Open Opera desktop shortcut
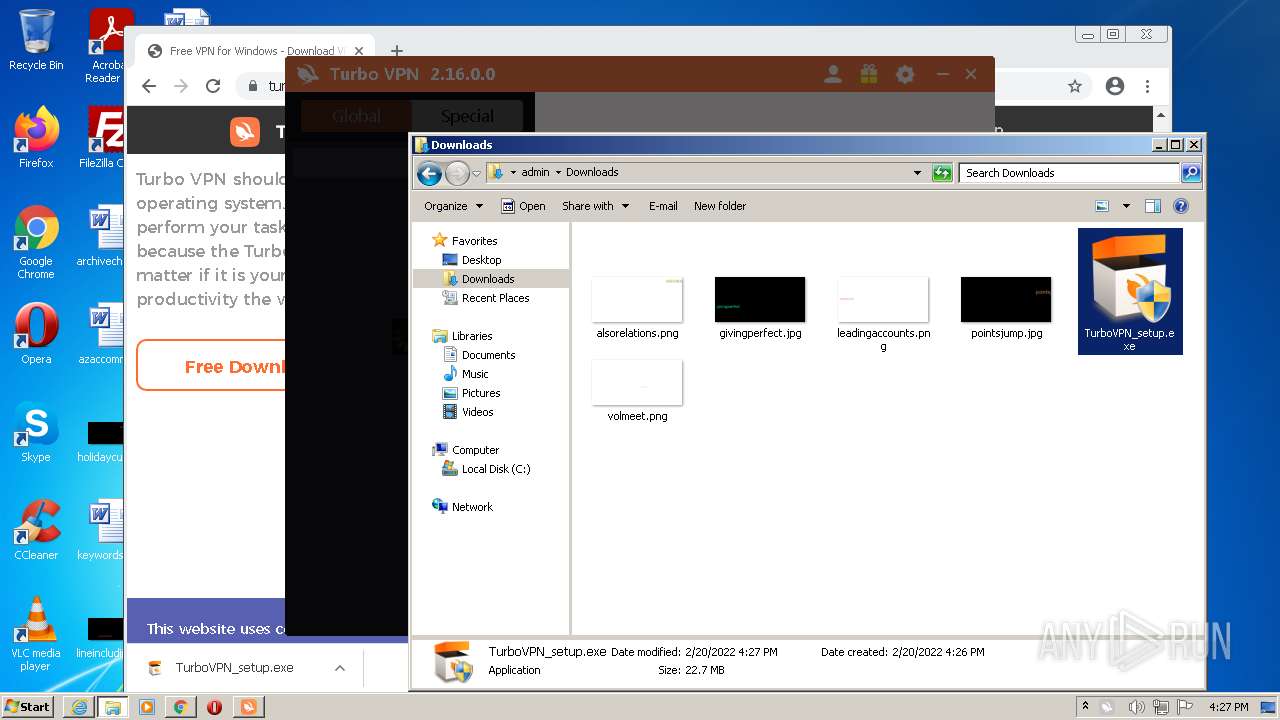This screenshot has height=720, width=1280. pos(36,334)
